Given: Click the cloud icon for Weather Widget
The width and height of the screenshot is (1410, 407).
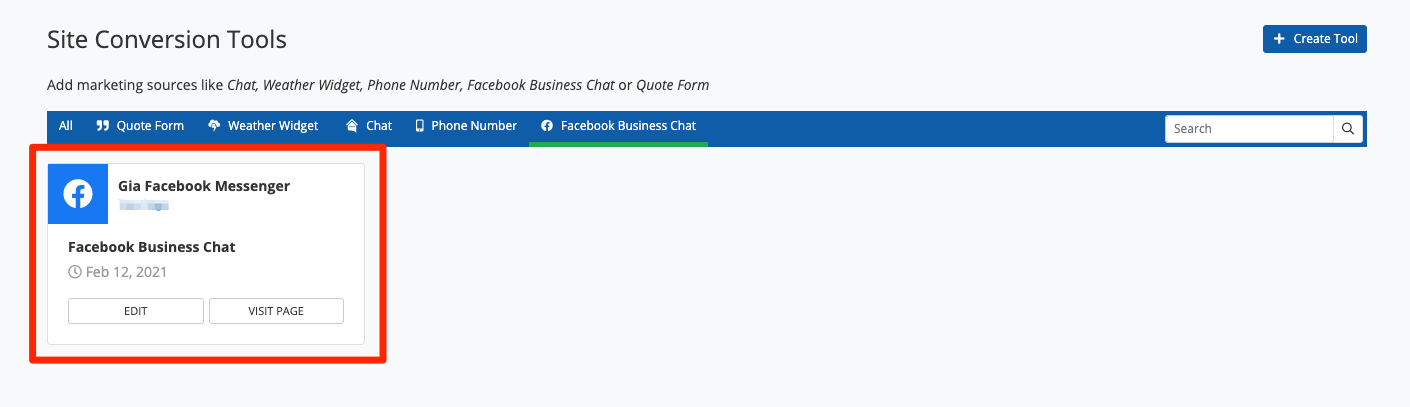Looking at the screenshot, I should [214, 126].
